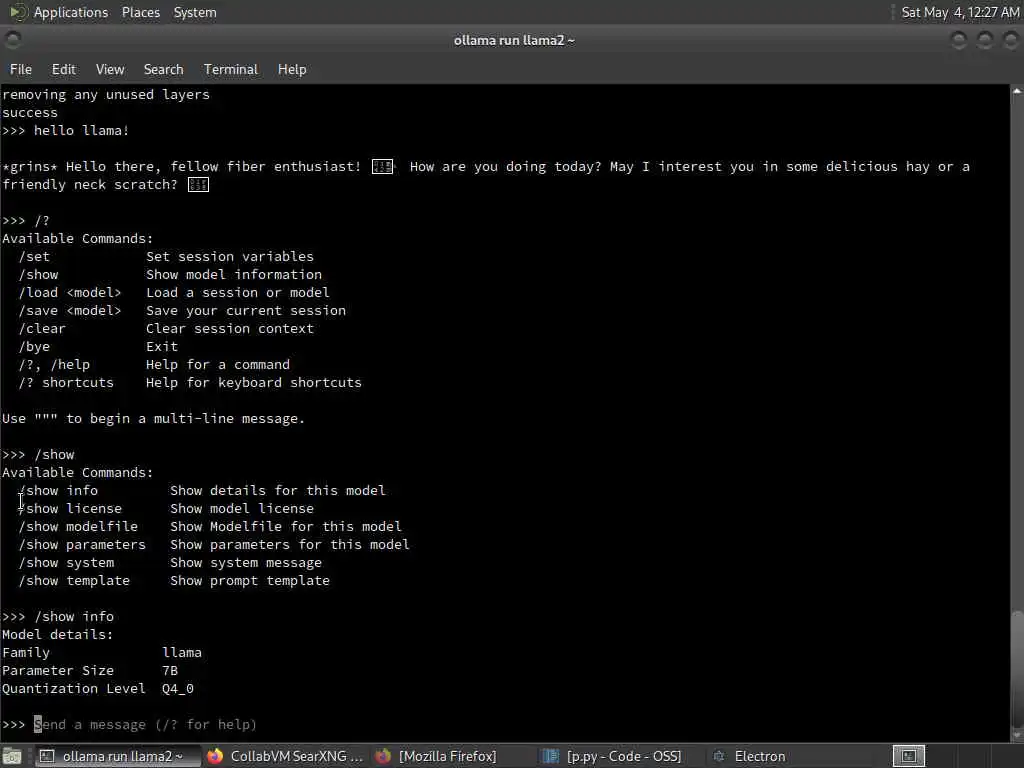Click the Code OSS icon in taskbar
This screenshot has height=768, width=1024.
click(x=551, y=756)
